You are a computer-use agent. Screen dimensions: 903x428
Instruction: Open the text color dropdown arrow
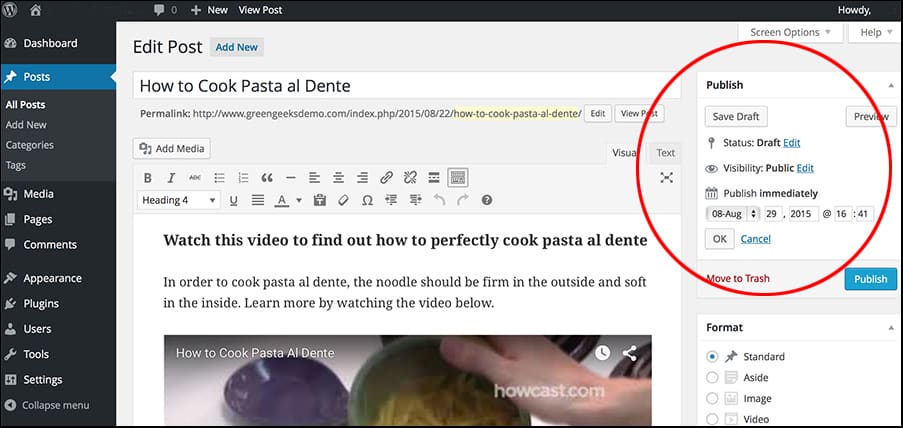tap(299, 200)
